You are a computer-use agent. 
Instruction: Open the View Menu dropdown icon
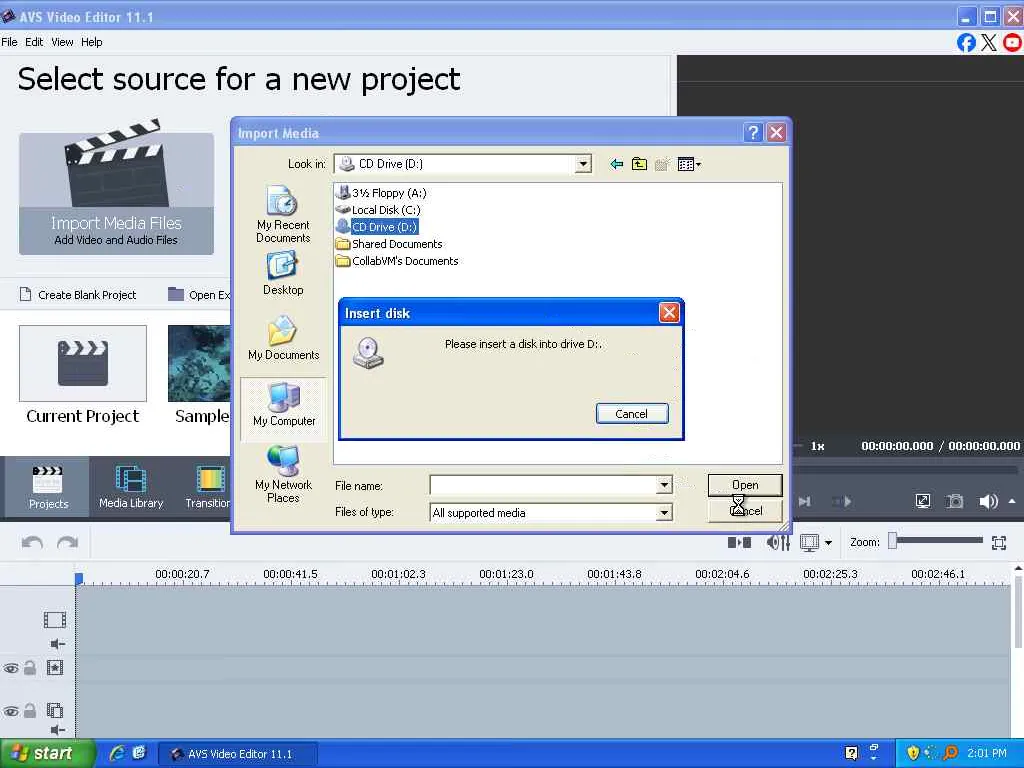coord(689,164)
